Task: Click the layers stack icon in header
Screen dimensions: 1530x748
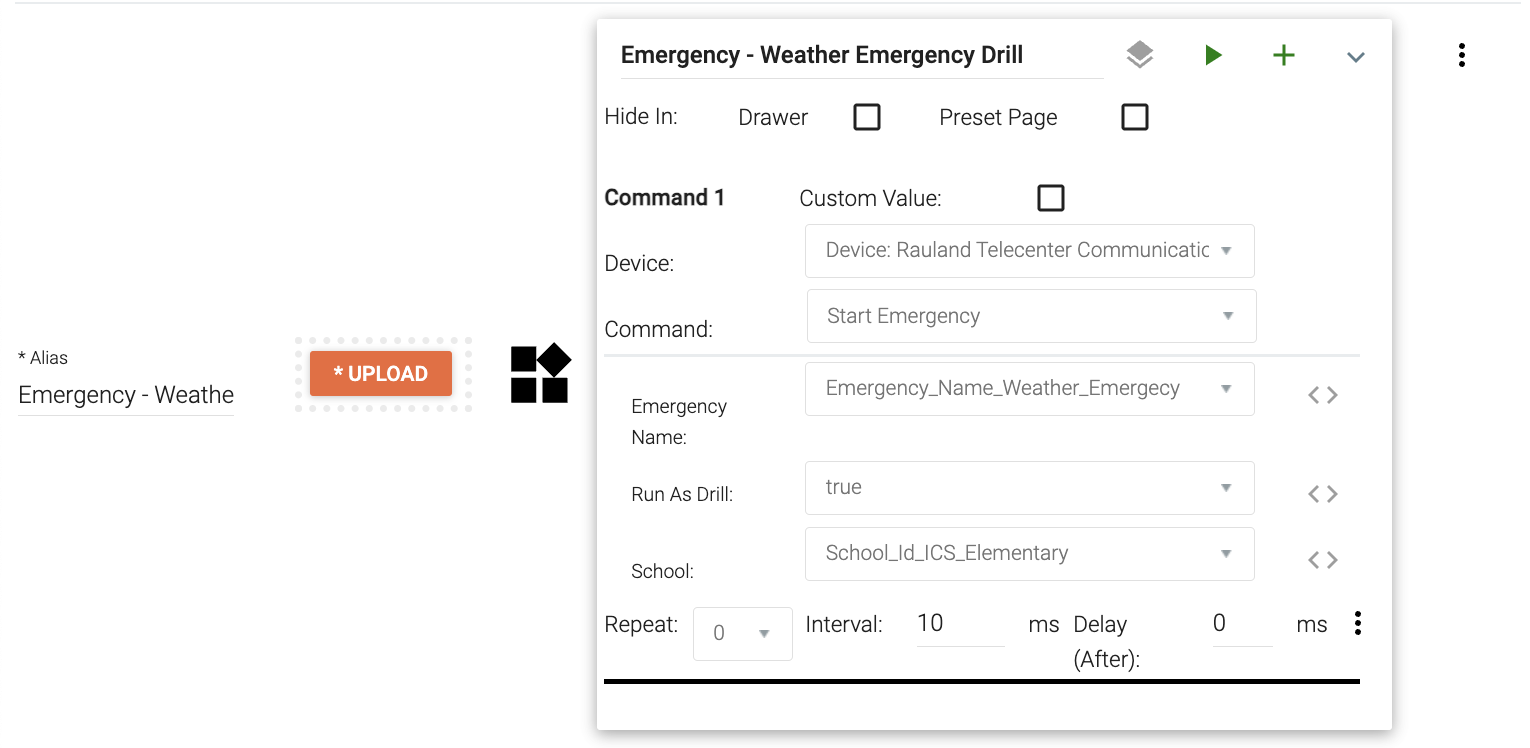Action: tap(1140, 55)
